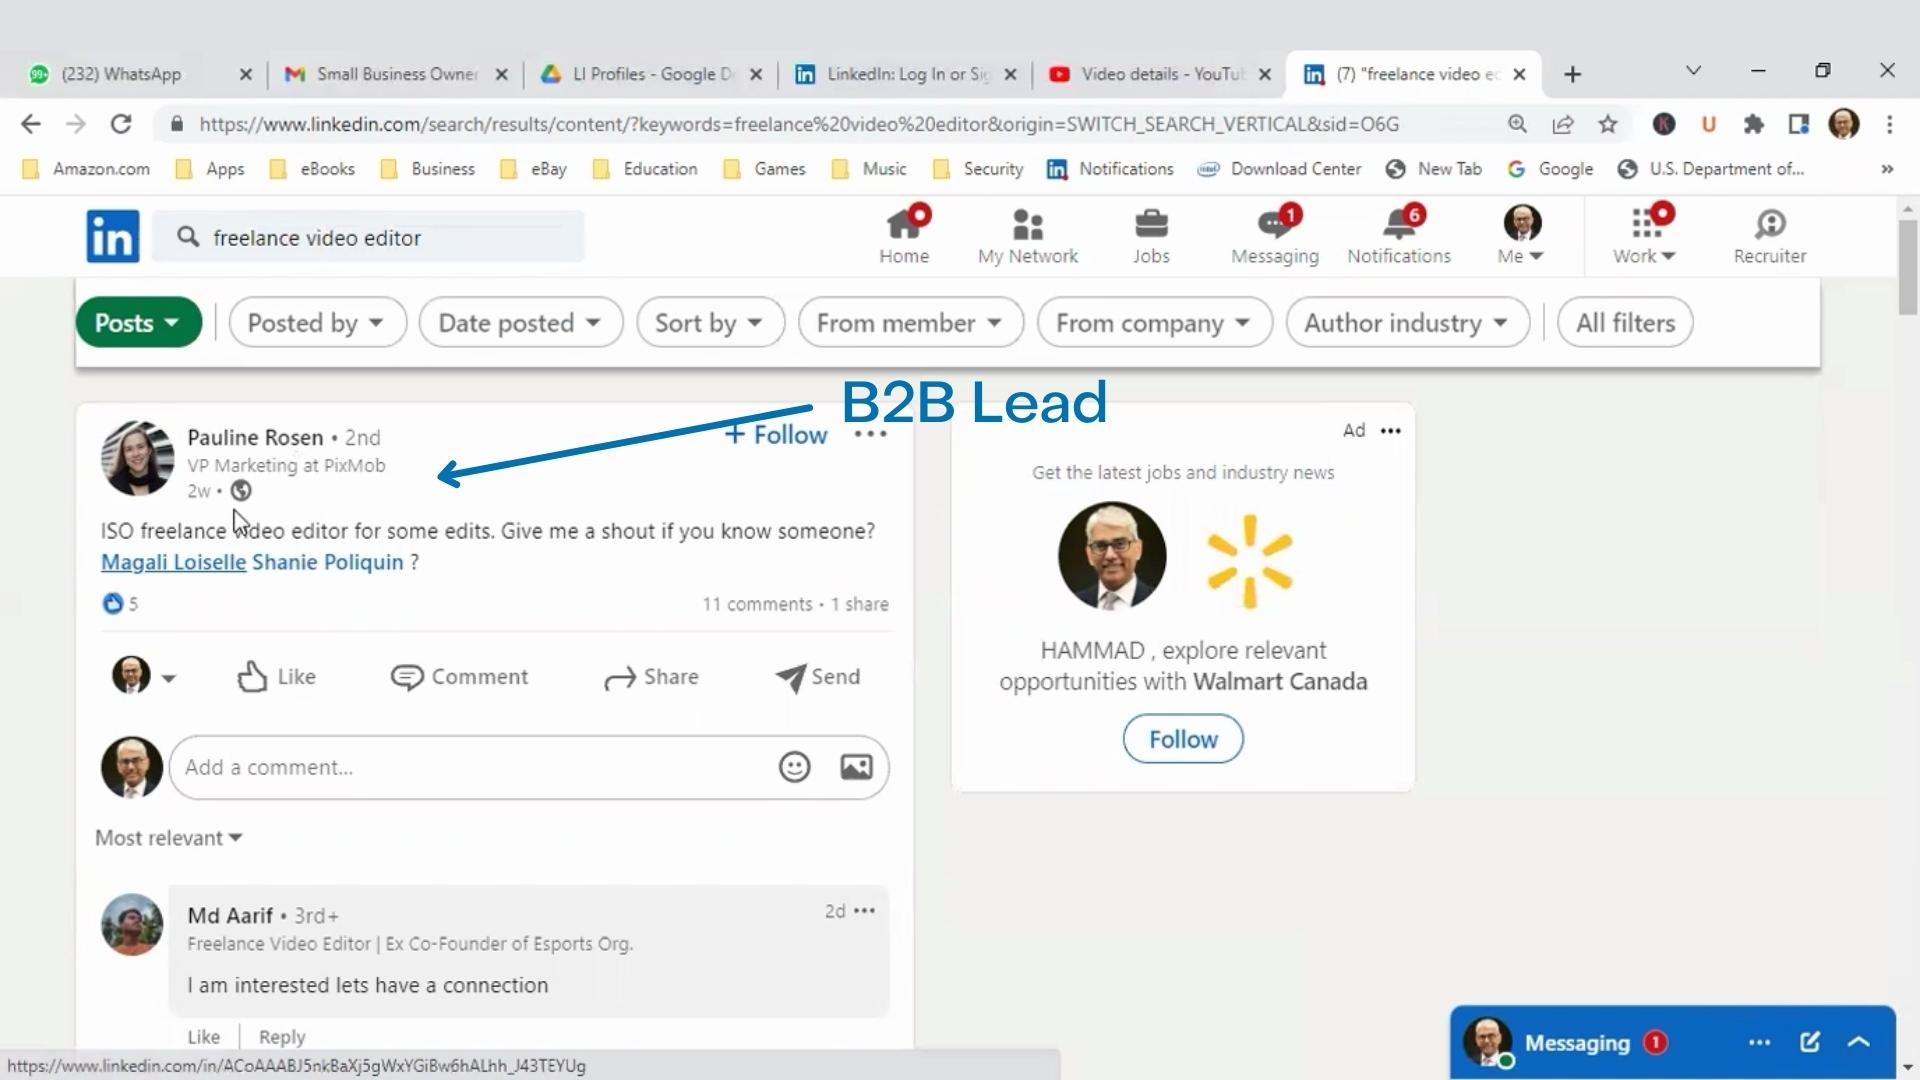This screenshot has width=1920, height=1080.
Task: Open the react-as identity dropdown
Action: [143, 676]
